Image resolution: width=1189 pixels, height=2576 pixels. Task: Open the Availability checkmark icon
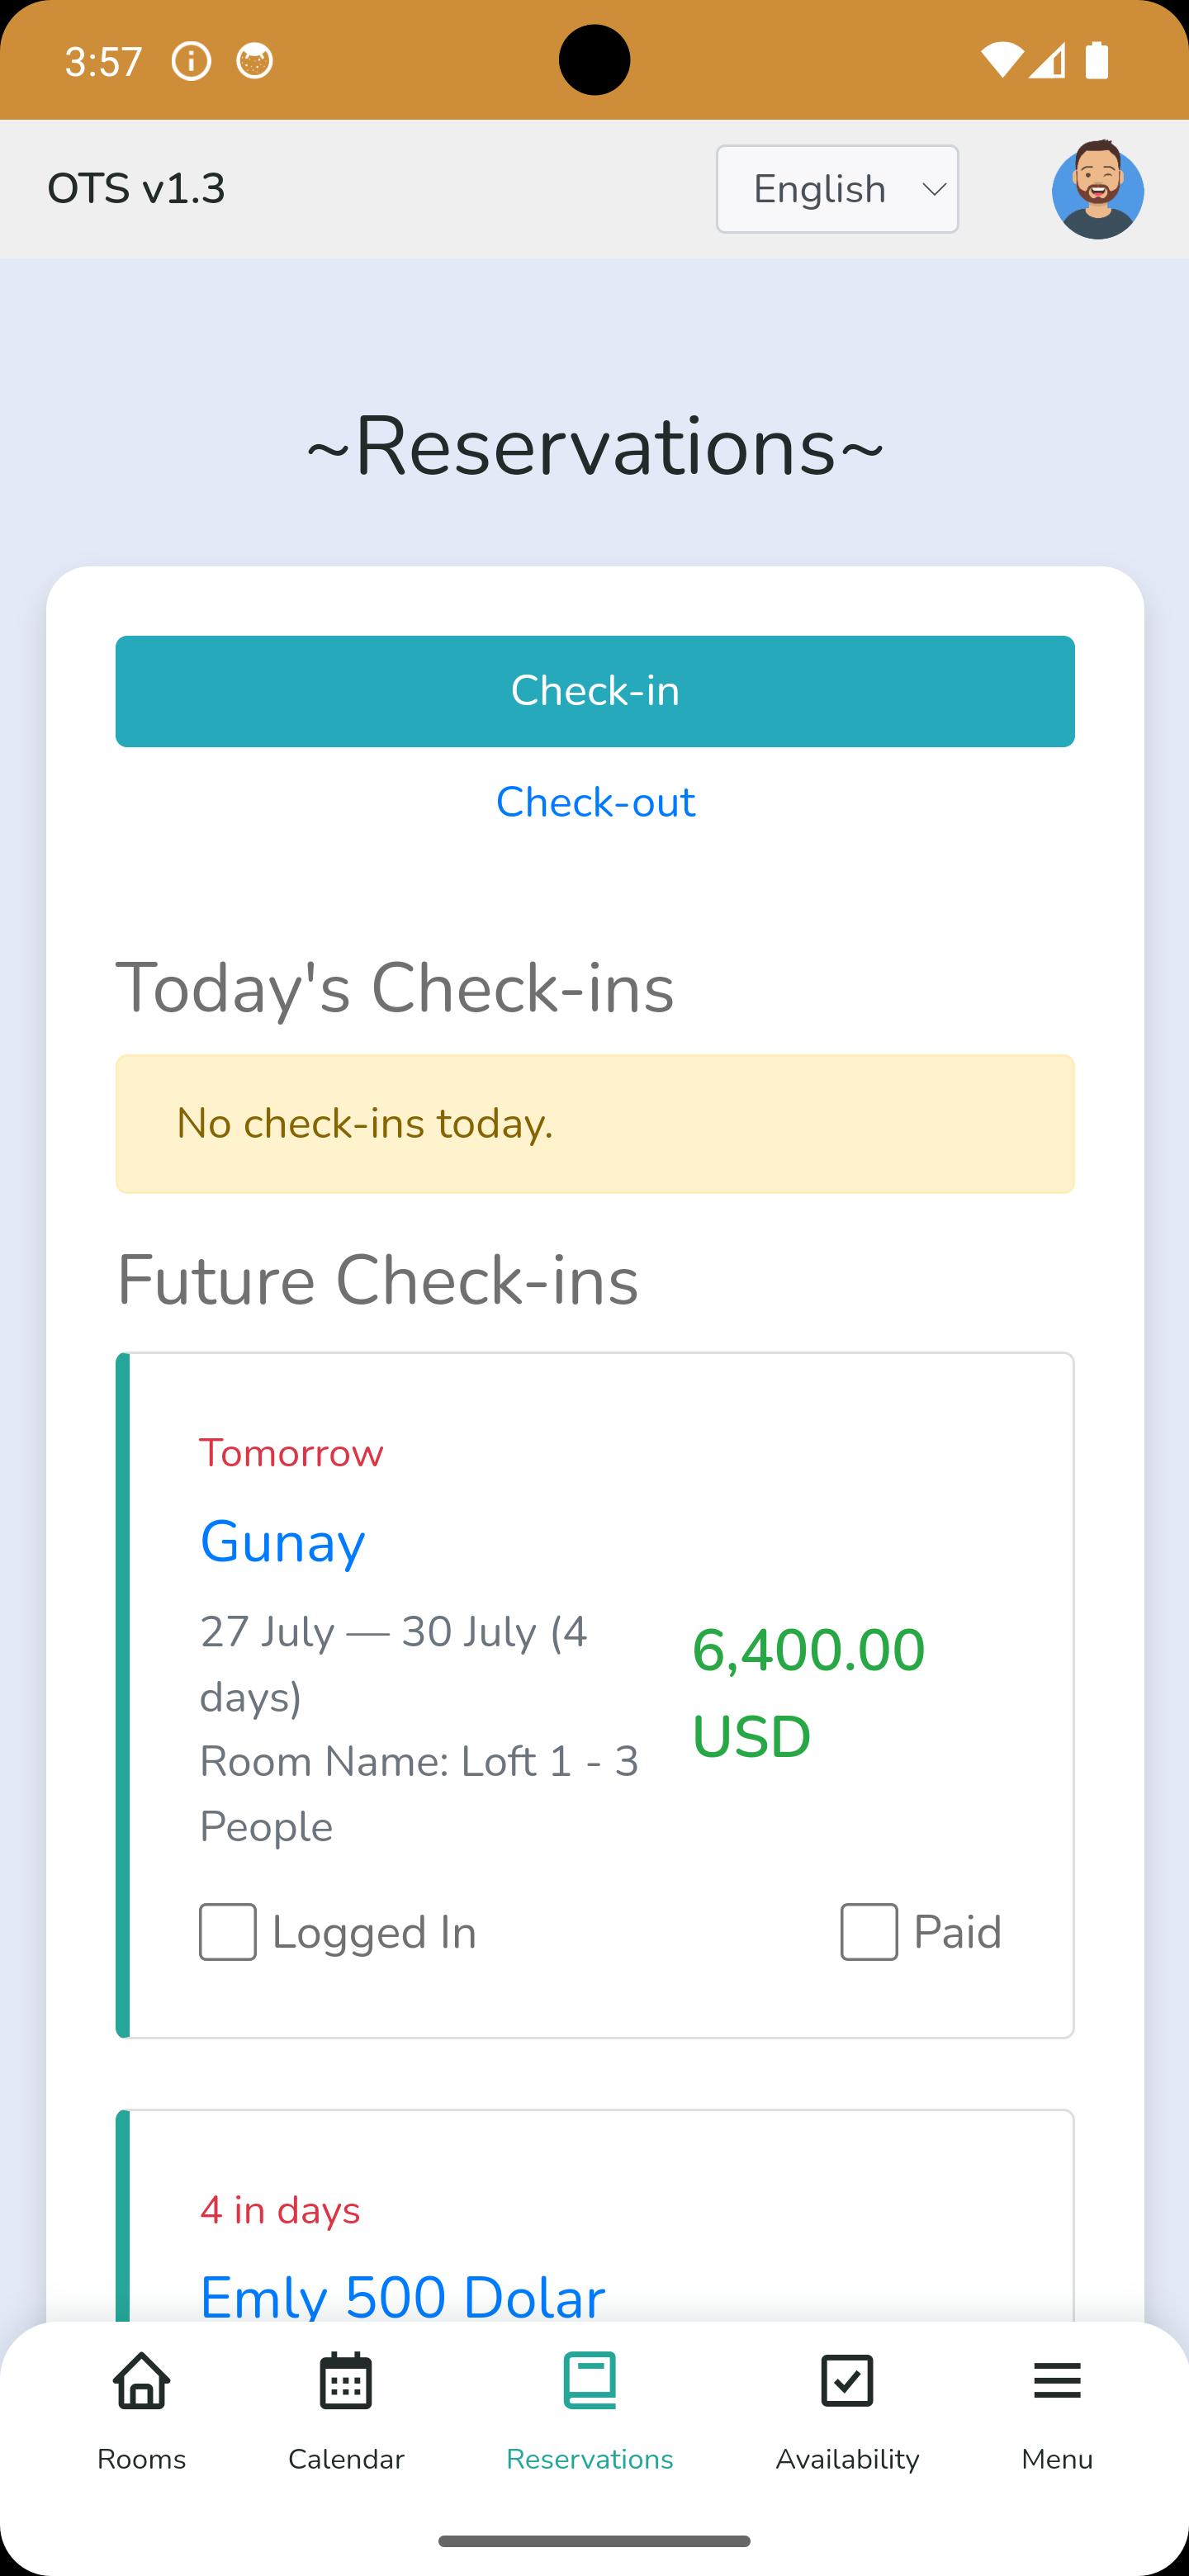[847, 2380]
